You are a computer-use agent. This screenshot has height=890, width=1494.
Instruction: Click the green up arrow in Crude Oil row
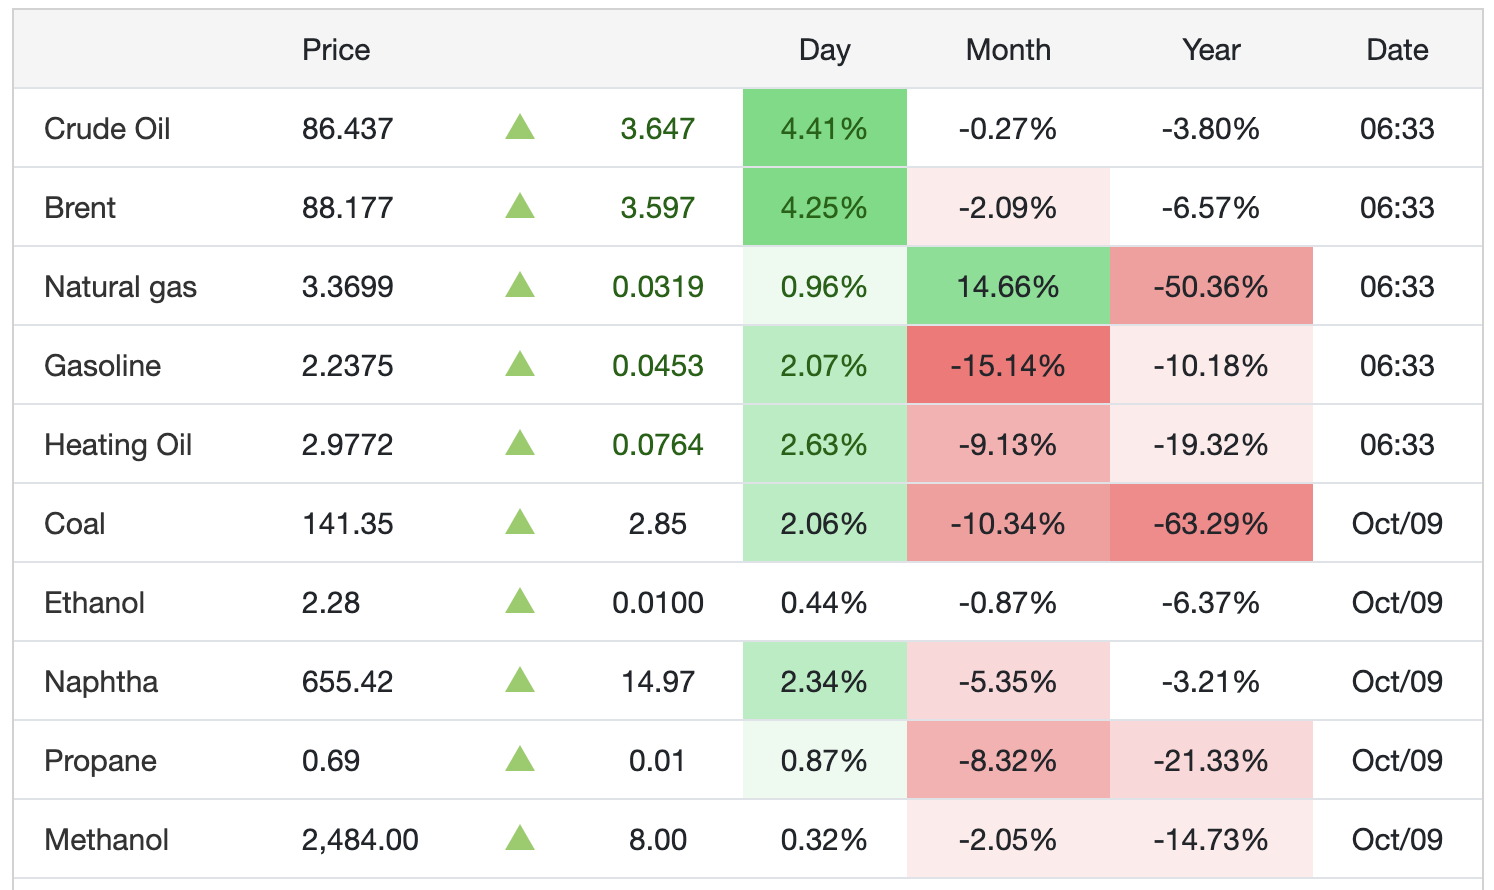(520, 127)
